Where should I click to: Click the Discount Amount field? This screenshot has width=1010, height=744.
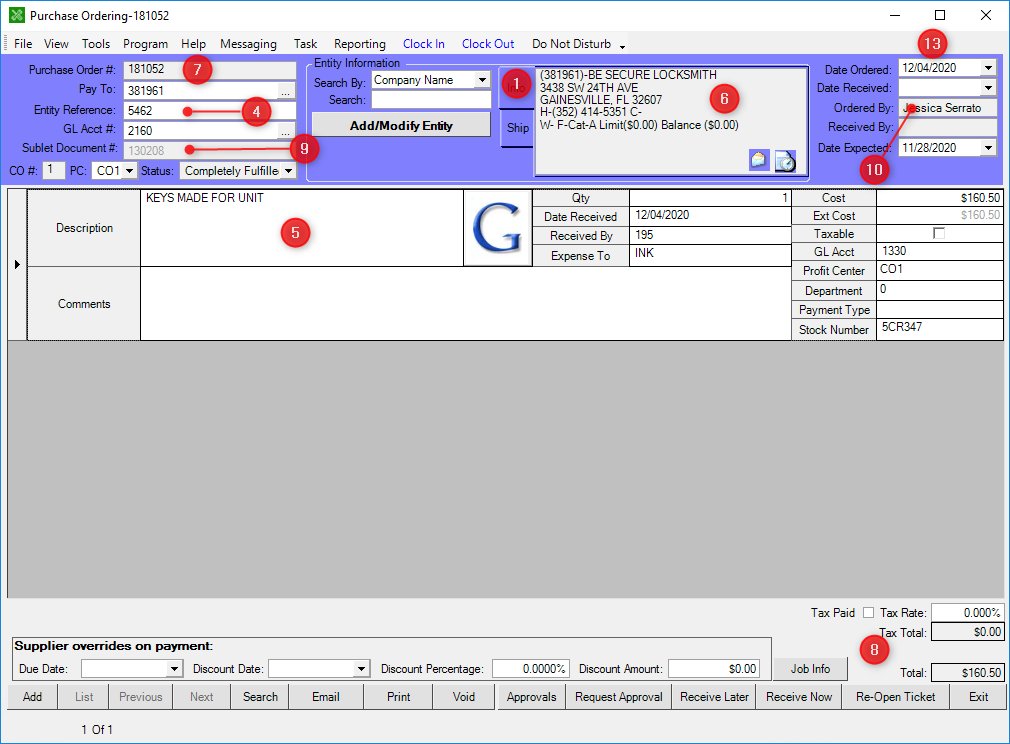click(714, 669)
